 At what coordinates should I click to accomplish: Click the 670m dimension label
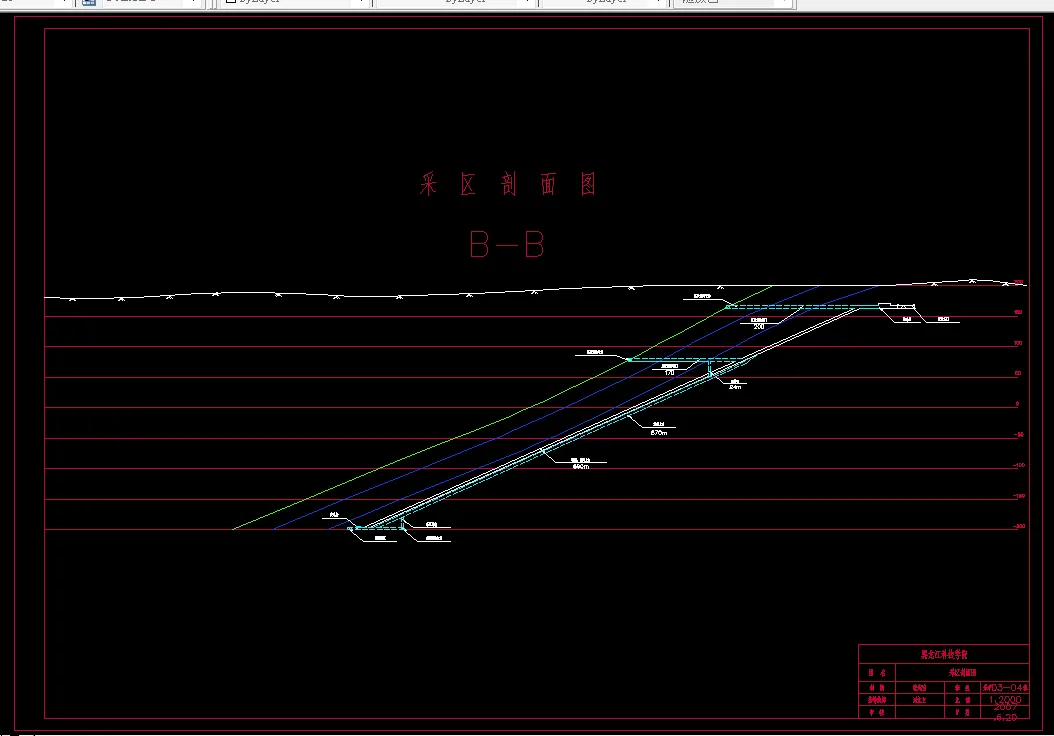click(x=659, y=433)
